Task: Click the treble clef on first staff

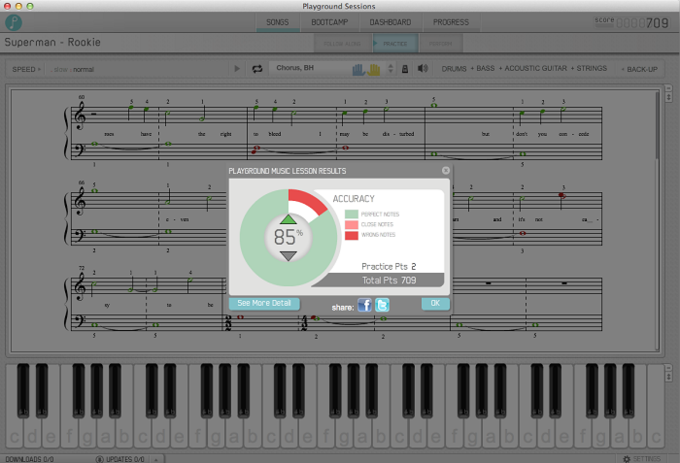Action: (80, 116)
